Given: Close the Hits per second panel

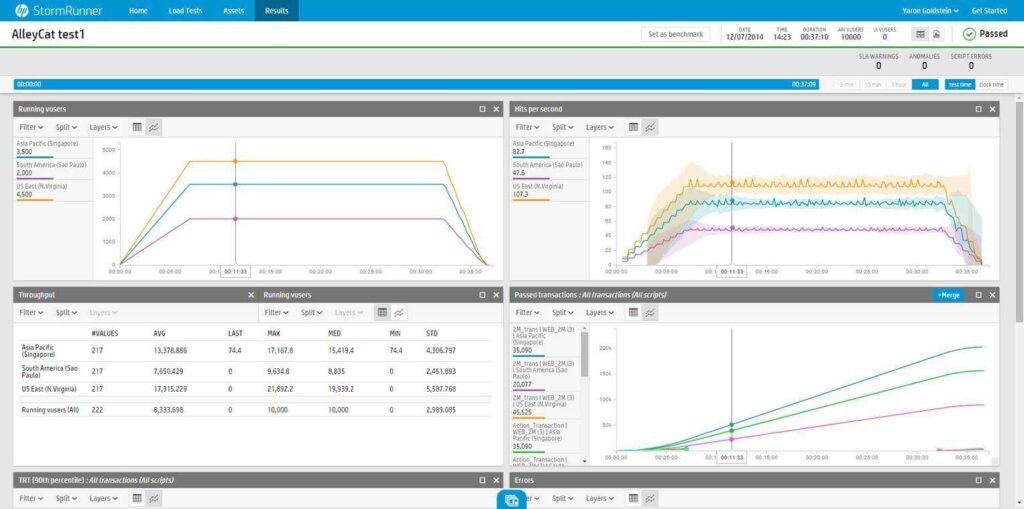Looking at the screenshot, I should pyautogui.click(x=992, y=109).
